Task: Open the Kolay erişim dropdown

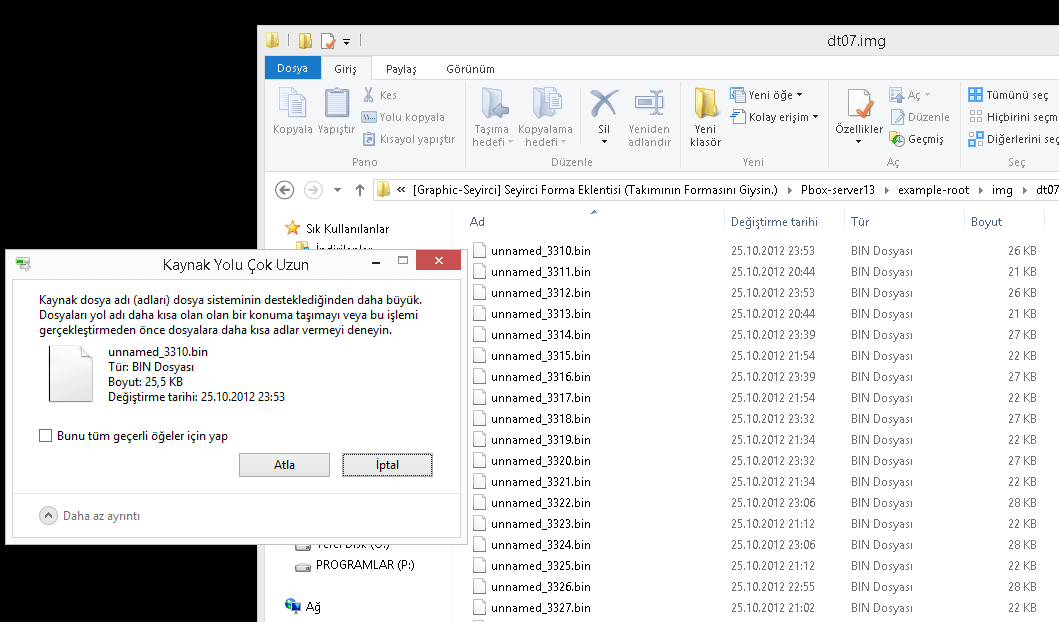Action: coord(777,117)
